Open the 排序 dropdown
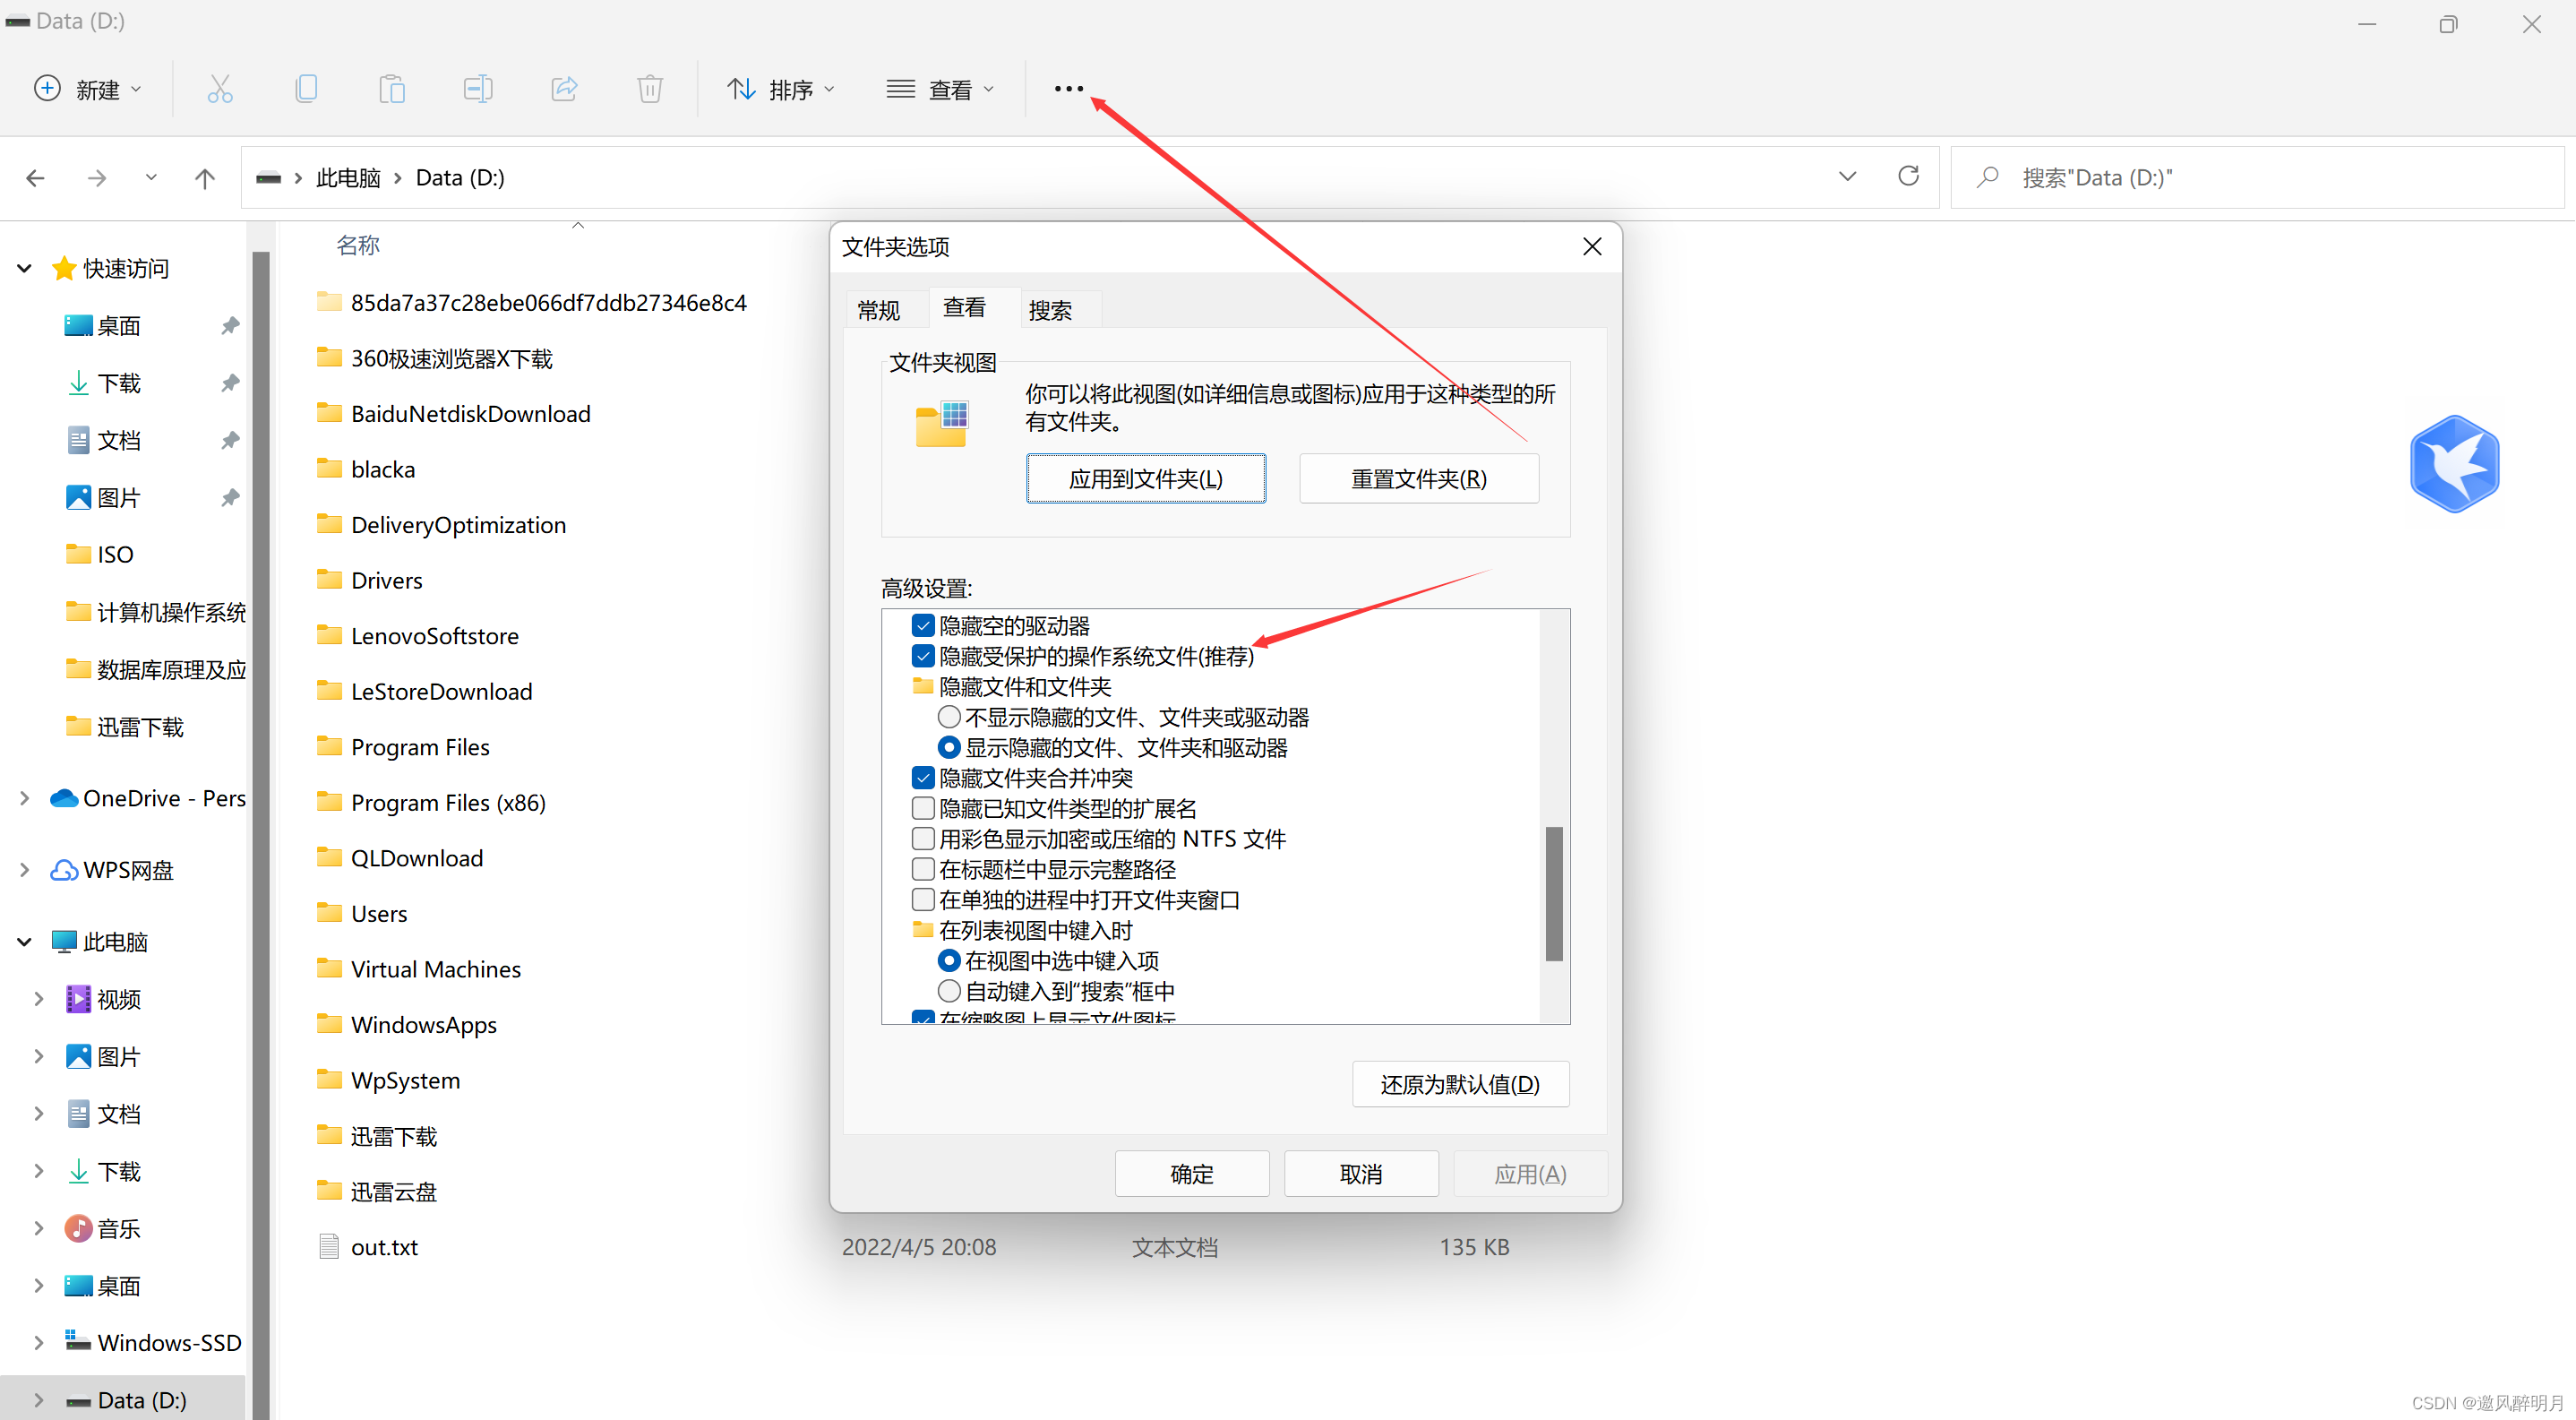Screen dimensions: 2576x1420 point(781,88)
